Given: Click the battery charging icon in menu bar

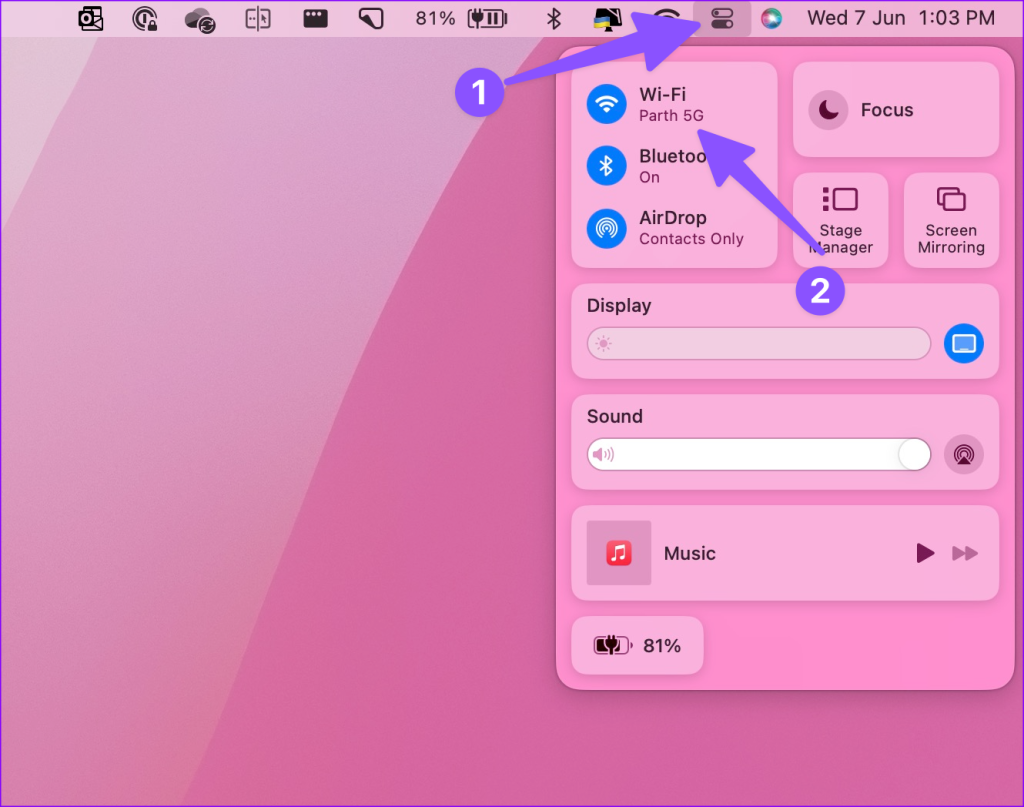Looking at the screenshot, I should click(487, 18).
